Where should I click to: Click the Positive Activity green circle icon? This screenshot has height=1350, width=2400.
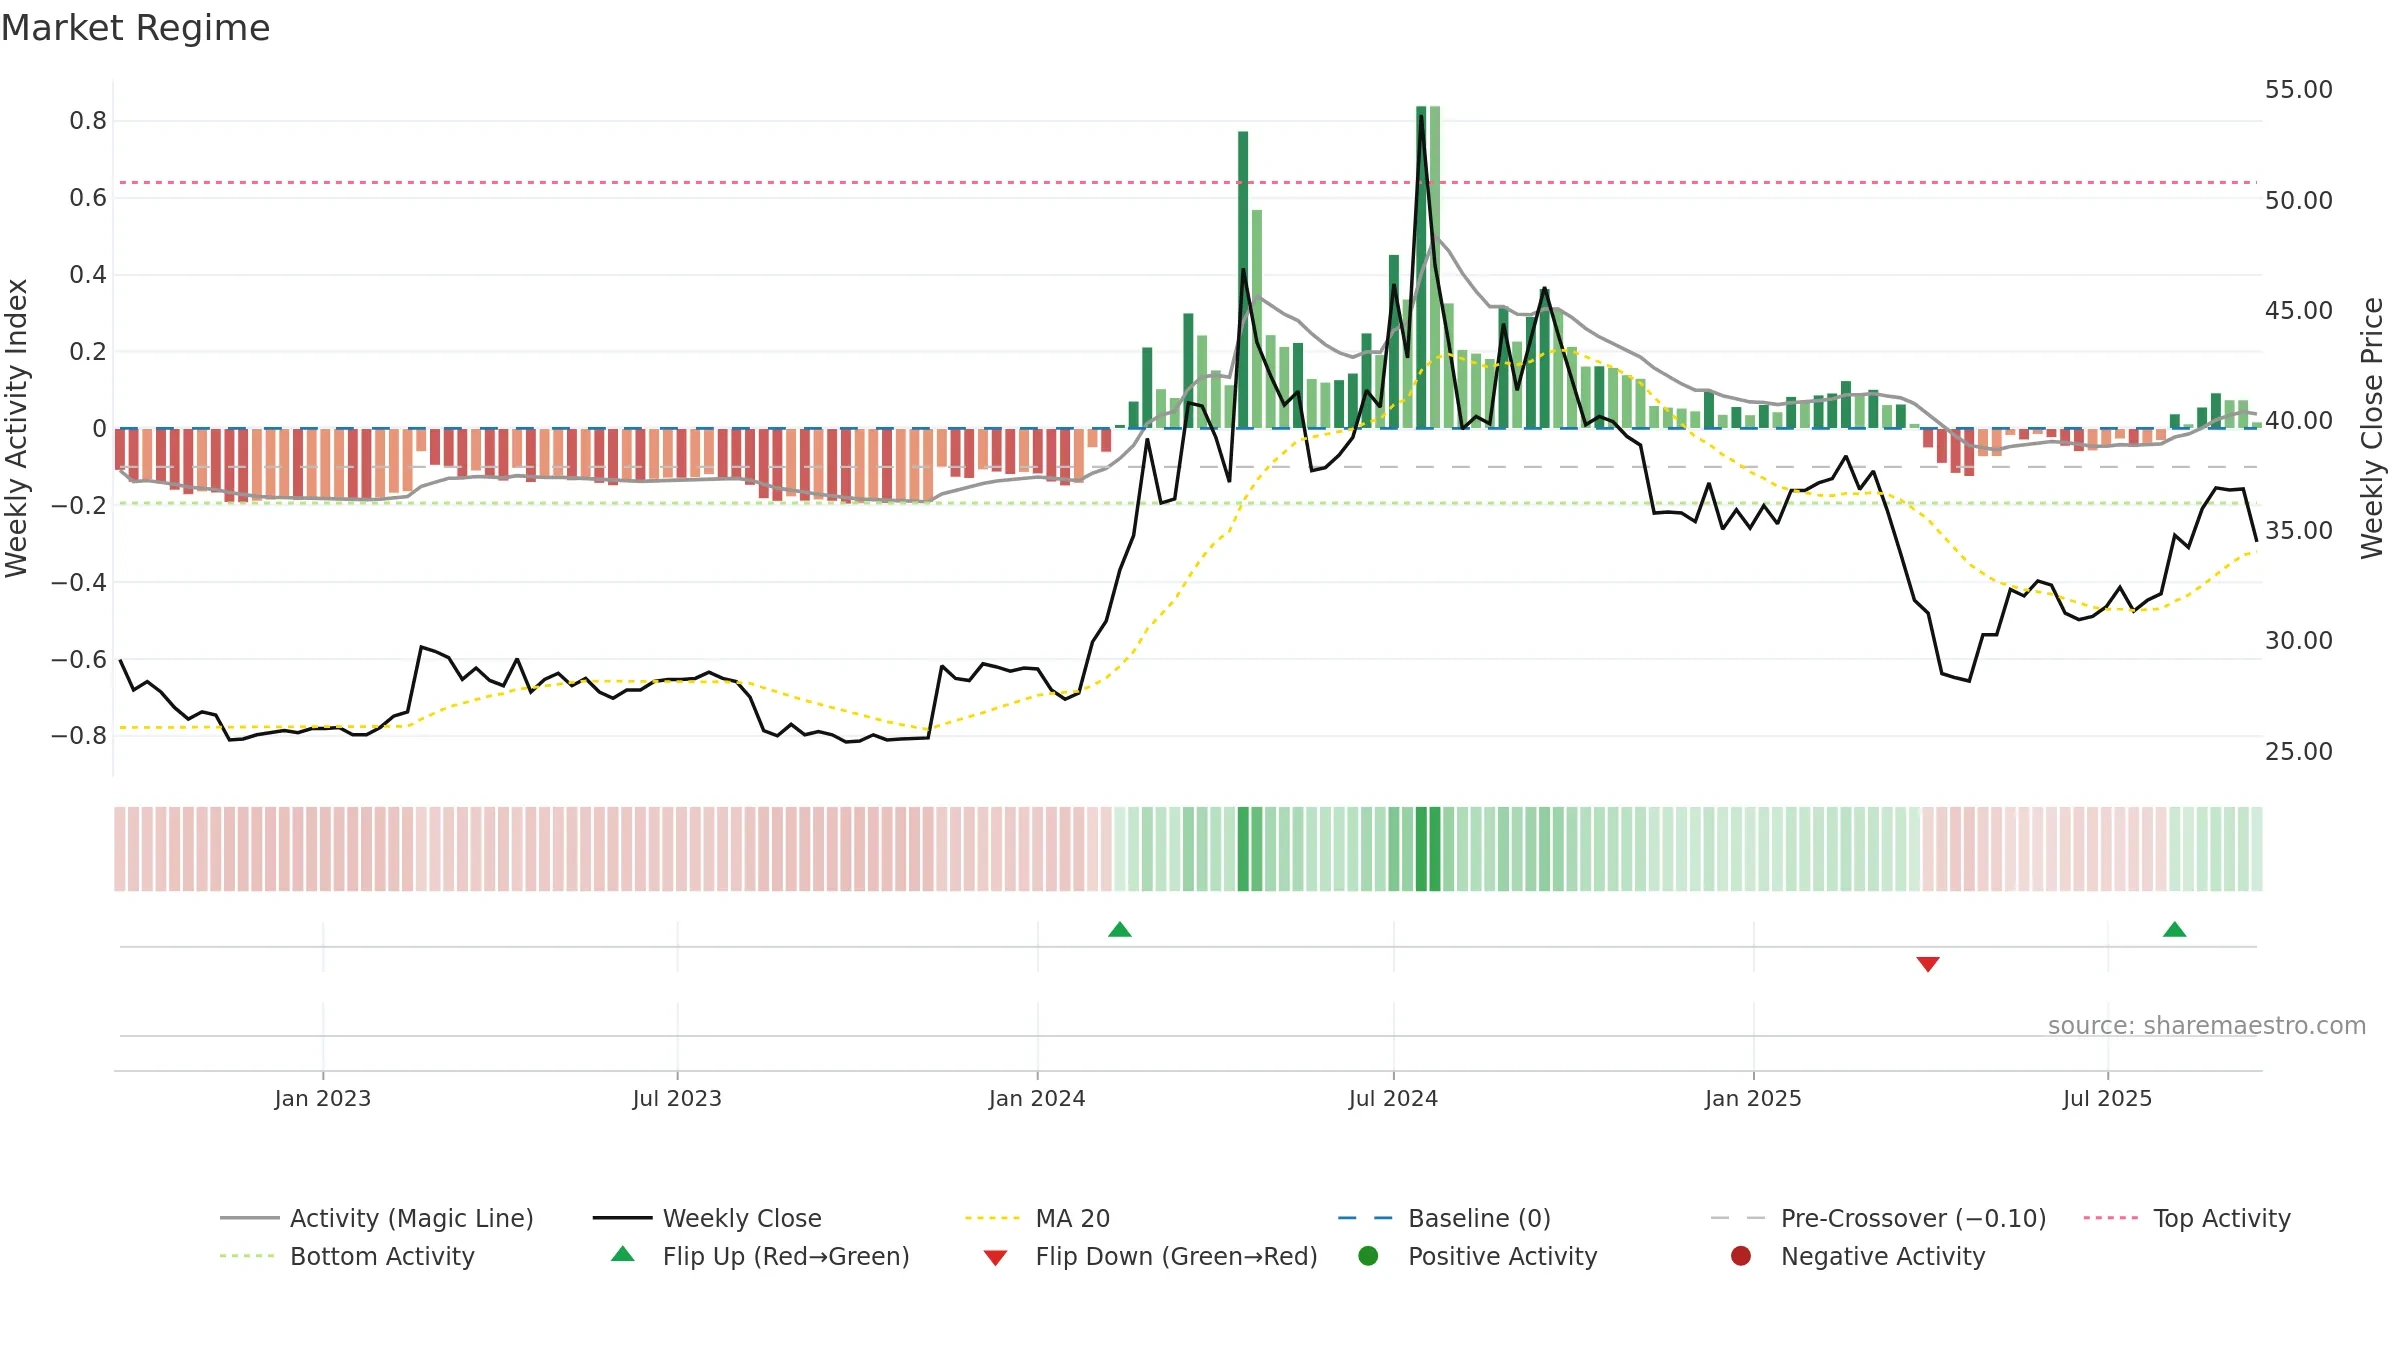pyautogui.click(x=1368, y=1256)
